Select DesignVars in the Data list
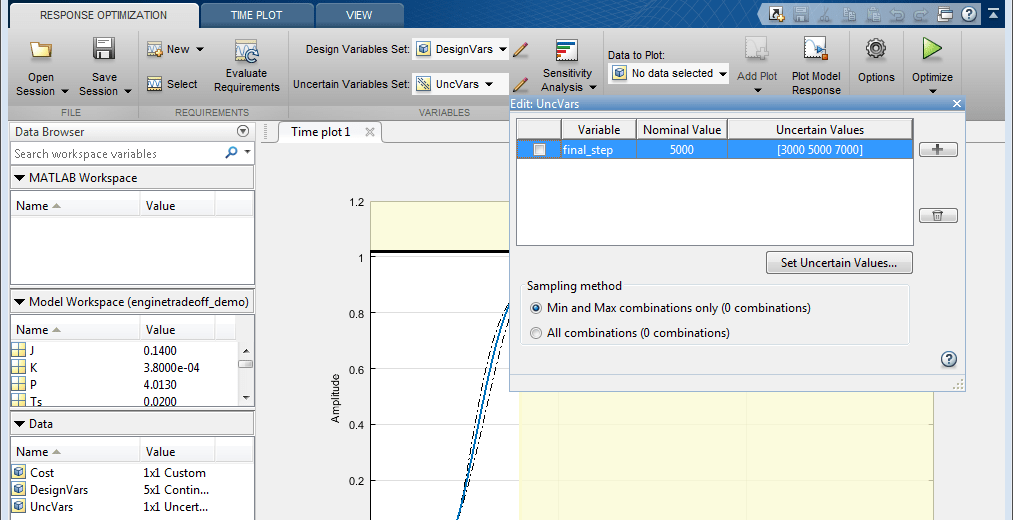Viewport: 1014px width, 520px height. [x=59, y=490]
